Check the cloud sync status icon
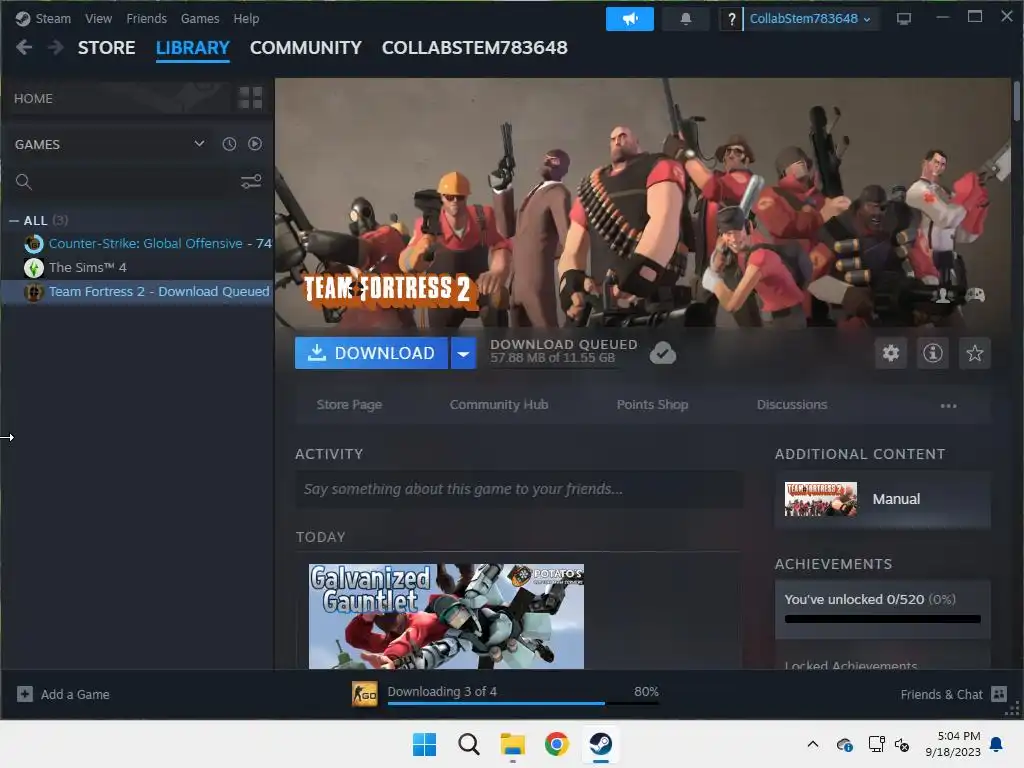The width and height of the screenshot is (1024, 768). coord(663,353)
